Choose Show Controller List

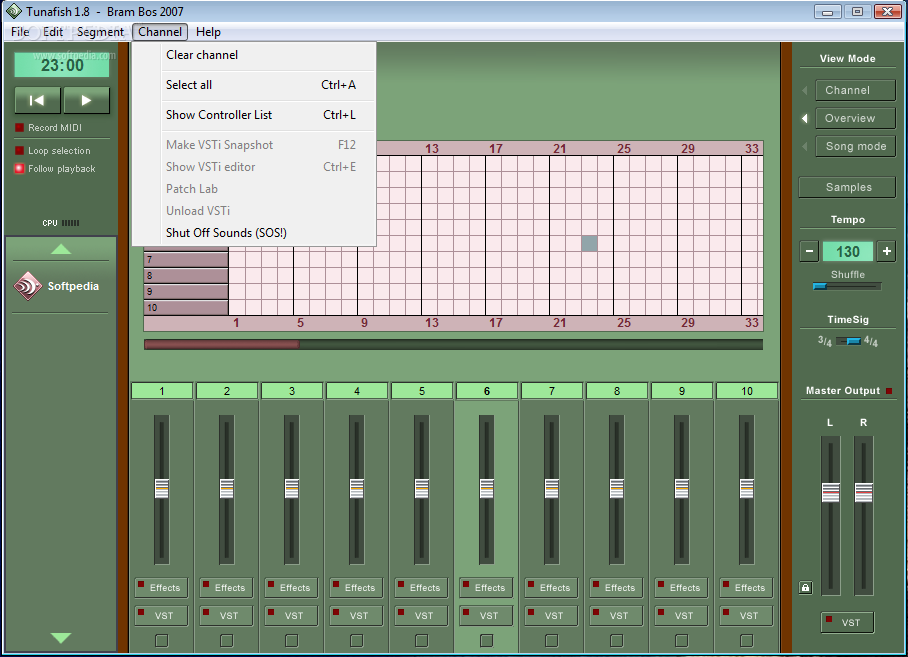click(254, 115)
